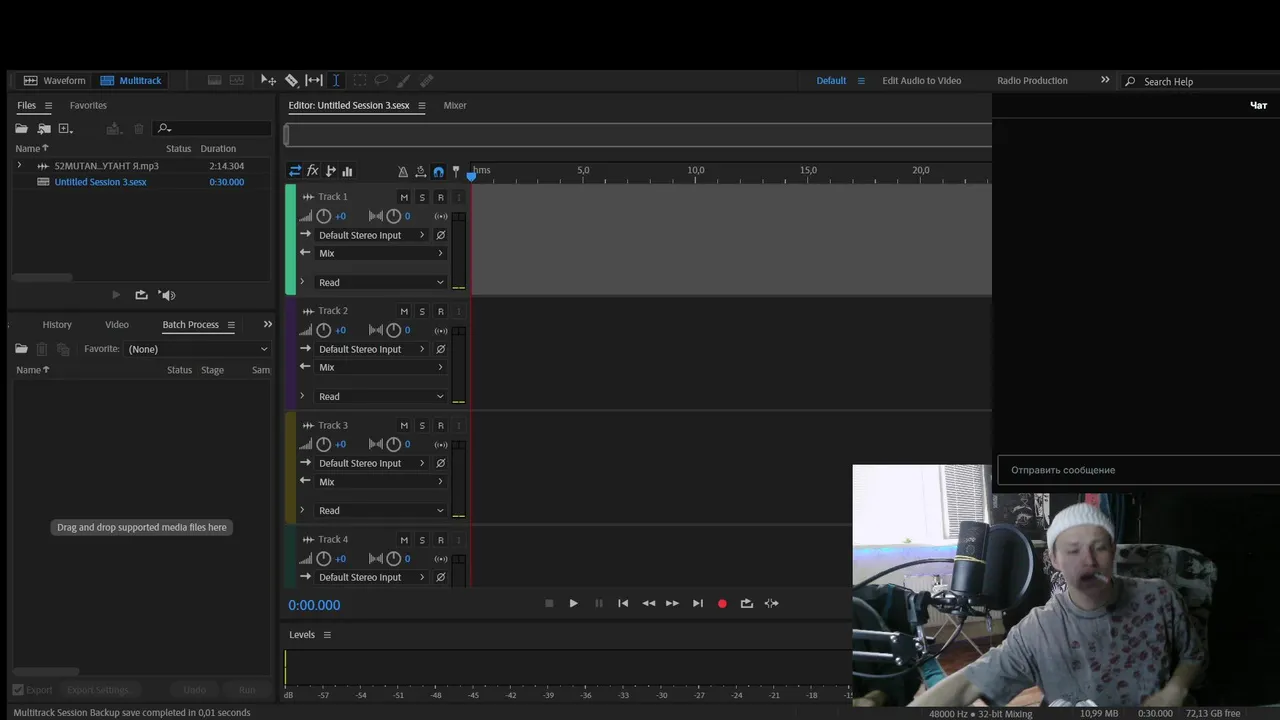Open Track 2 Default Stereo Input dropdown

[x=371, y=349]
